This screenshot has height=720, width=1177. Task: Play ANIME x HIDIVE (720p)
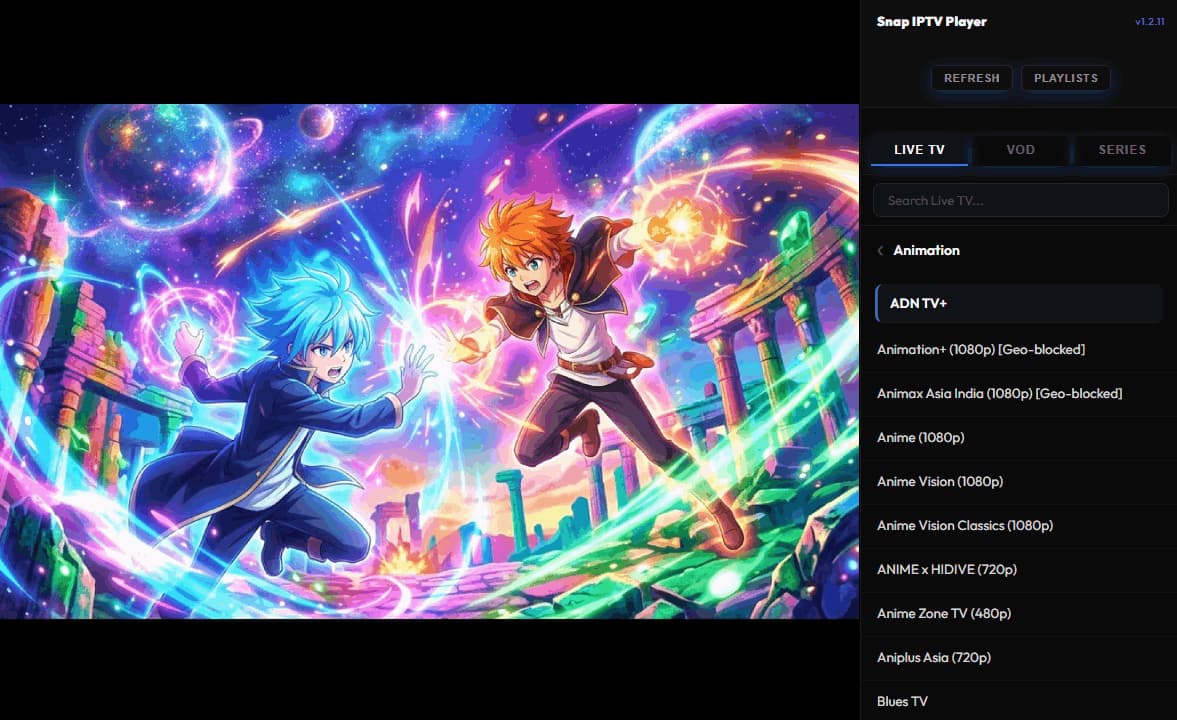click(x=946, y=569)
